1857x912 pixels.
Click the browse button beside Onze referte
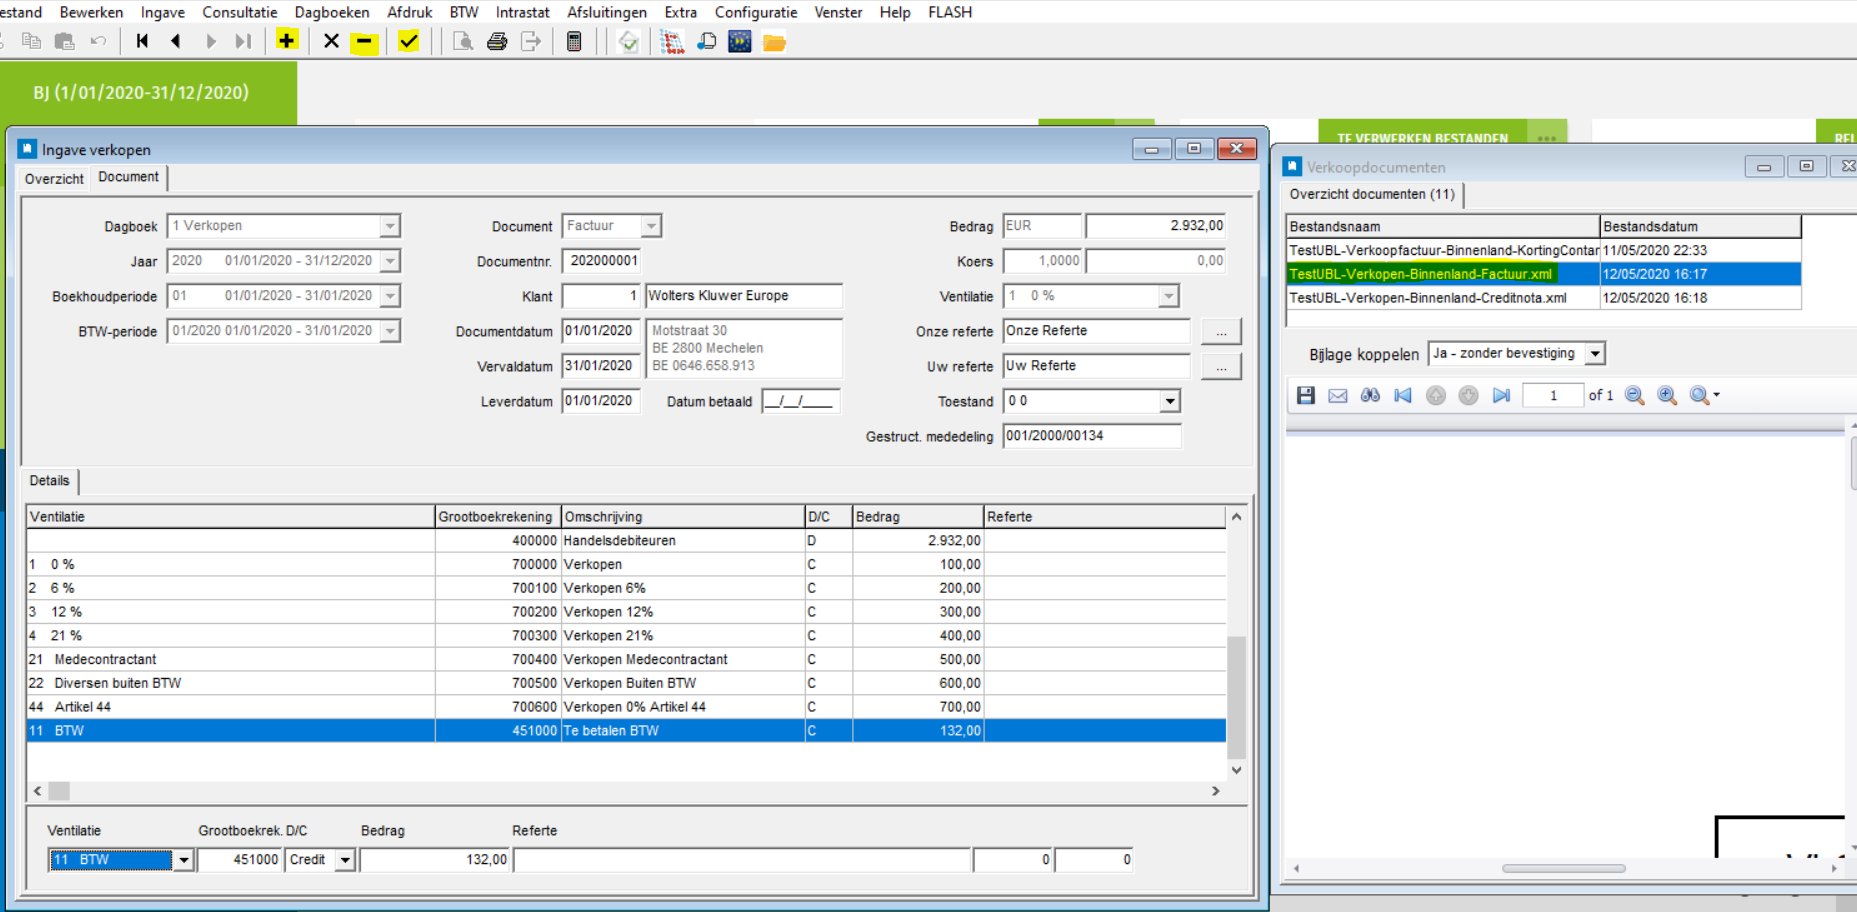point(1221,331)
